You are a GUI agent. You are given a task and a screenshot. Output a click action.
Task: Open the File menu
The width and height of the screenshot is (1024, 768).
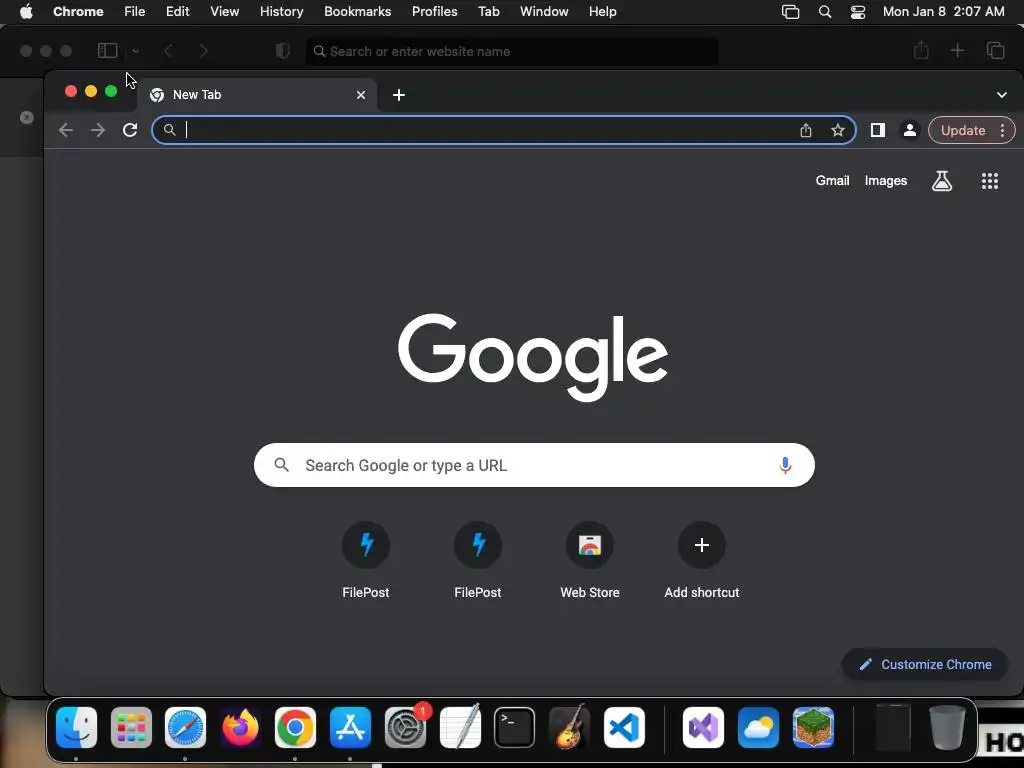tap(135, 12)
